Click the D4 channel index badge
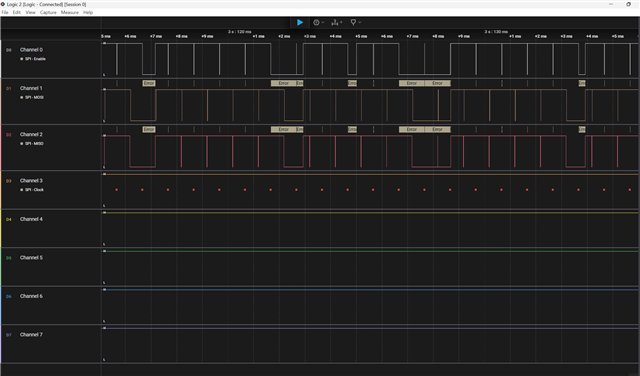Screen dimensions: 640x376 (9, 220)
